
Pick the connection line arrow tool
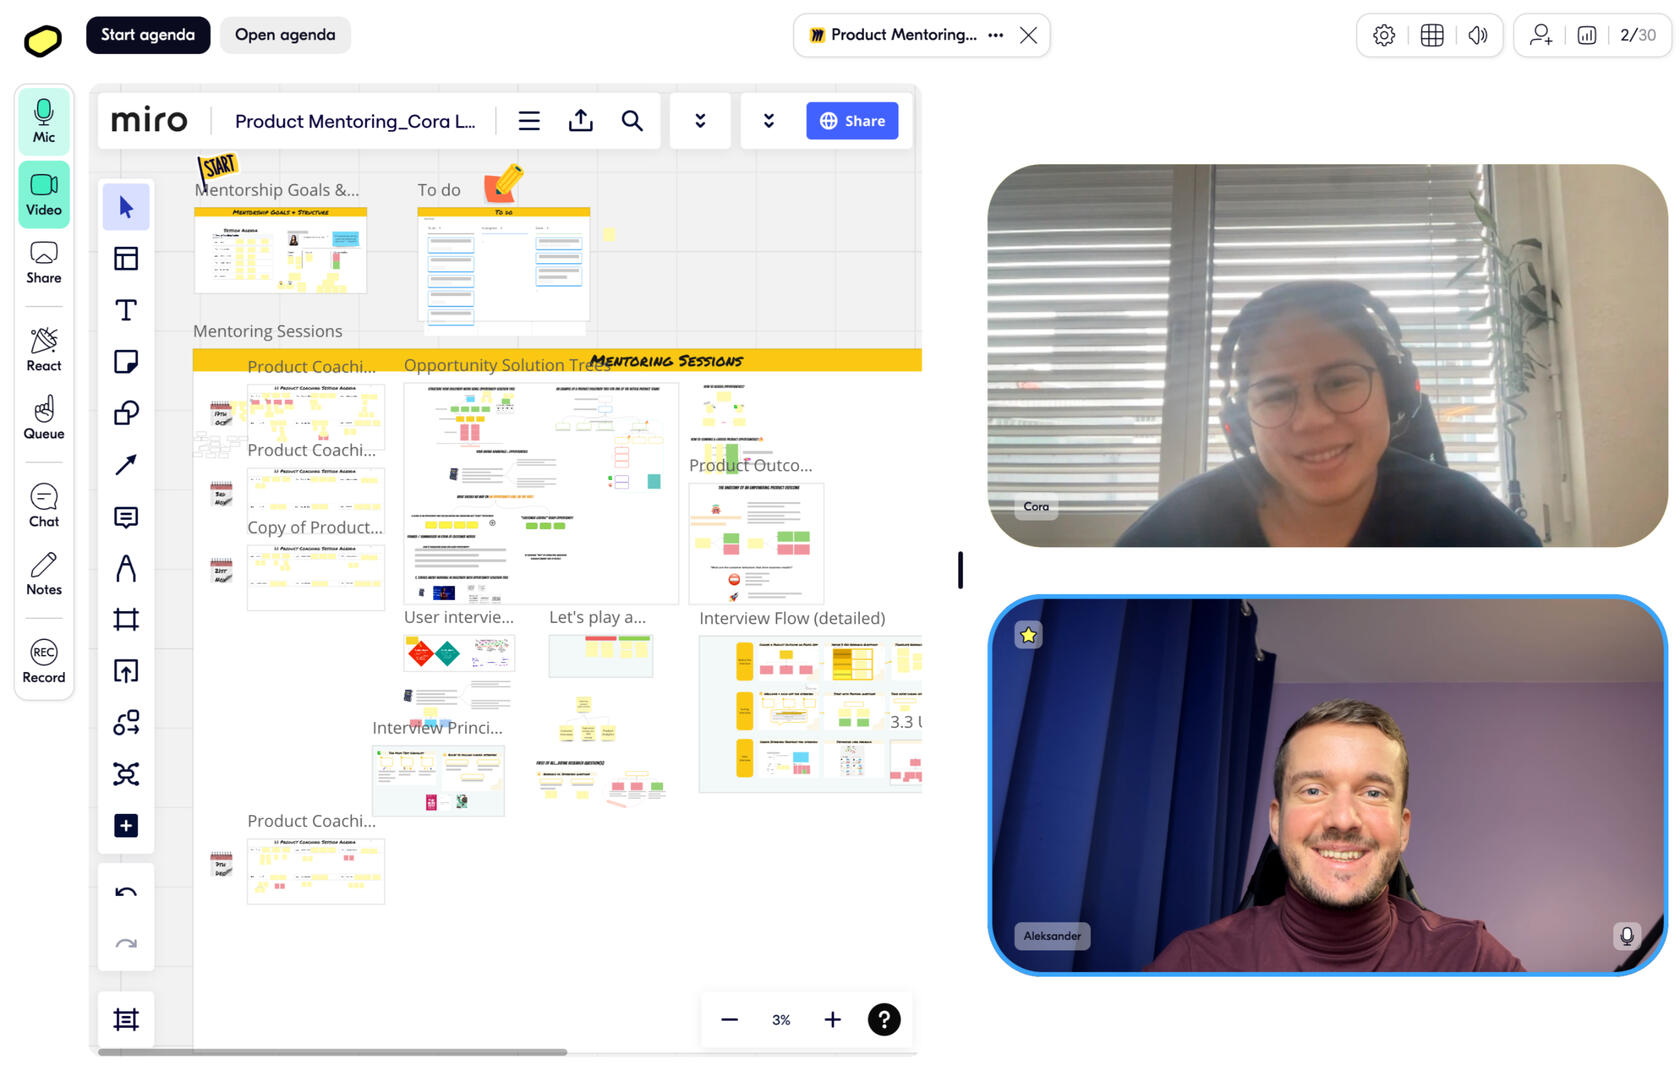(126, 465)
